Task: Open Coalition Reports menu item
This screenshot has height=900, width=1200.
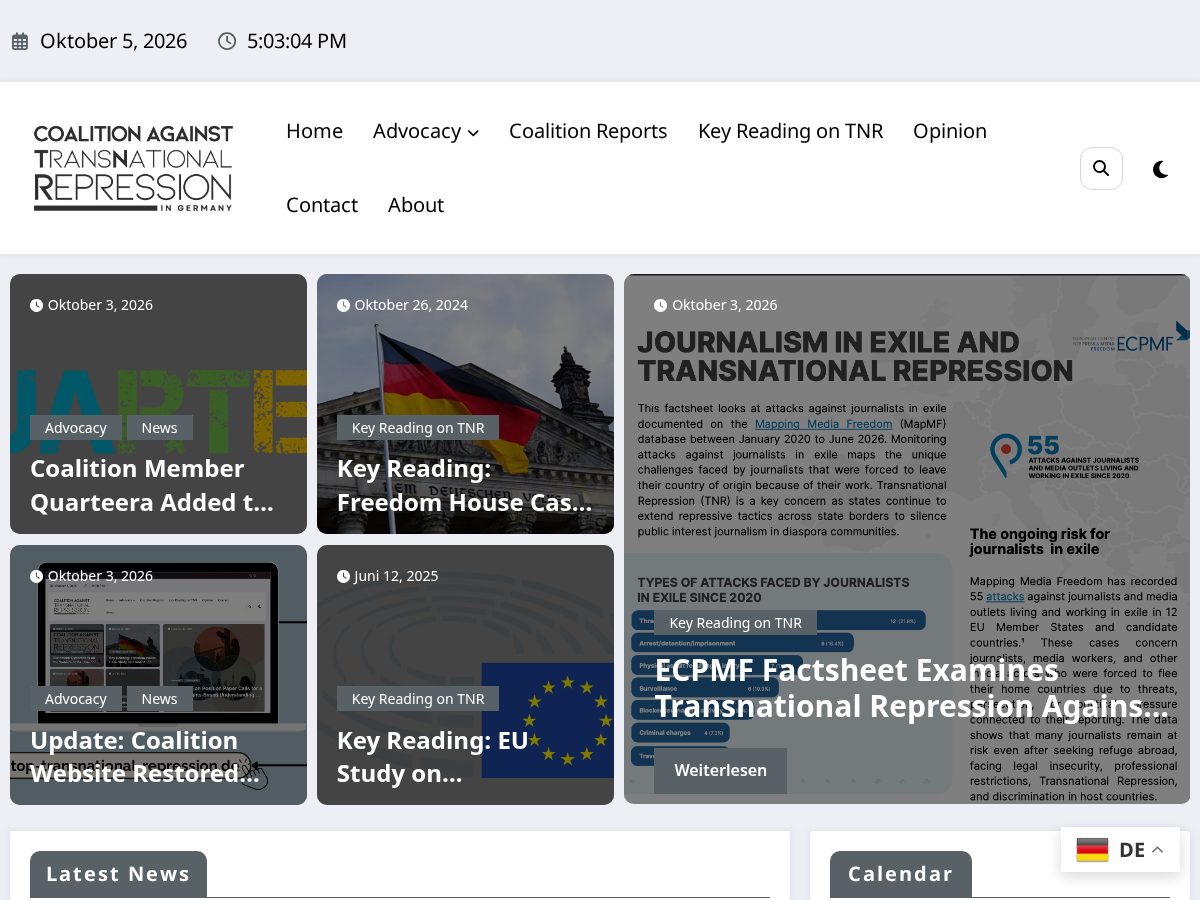Action: point(588,131)
